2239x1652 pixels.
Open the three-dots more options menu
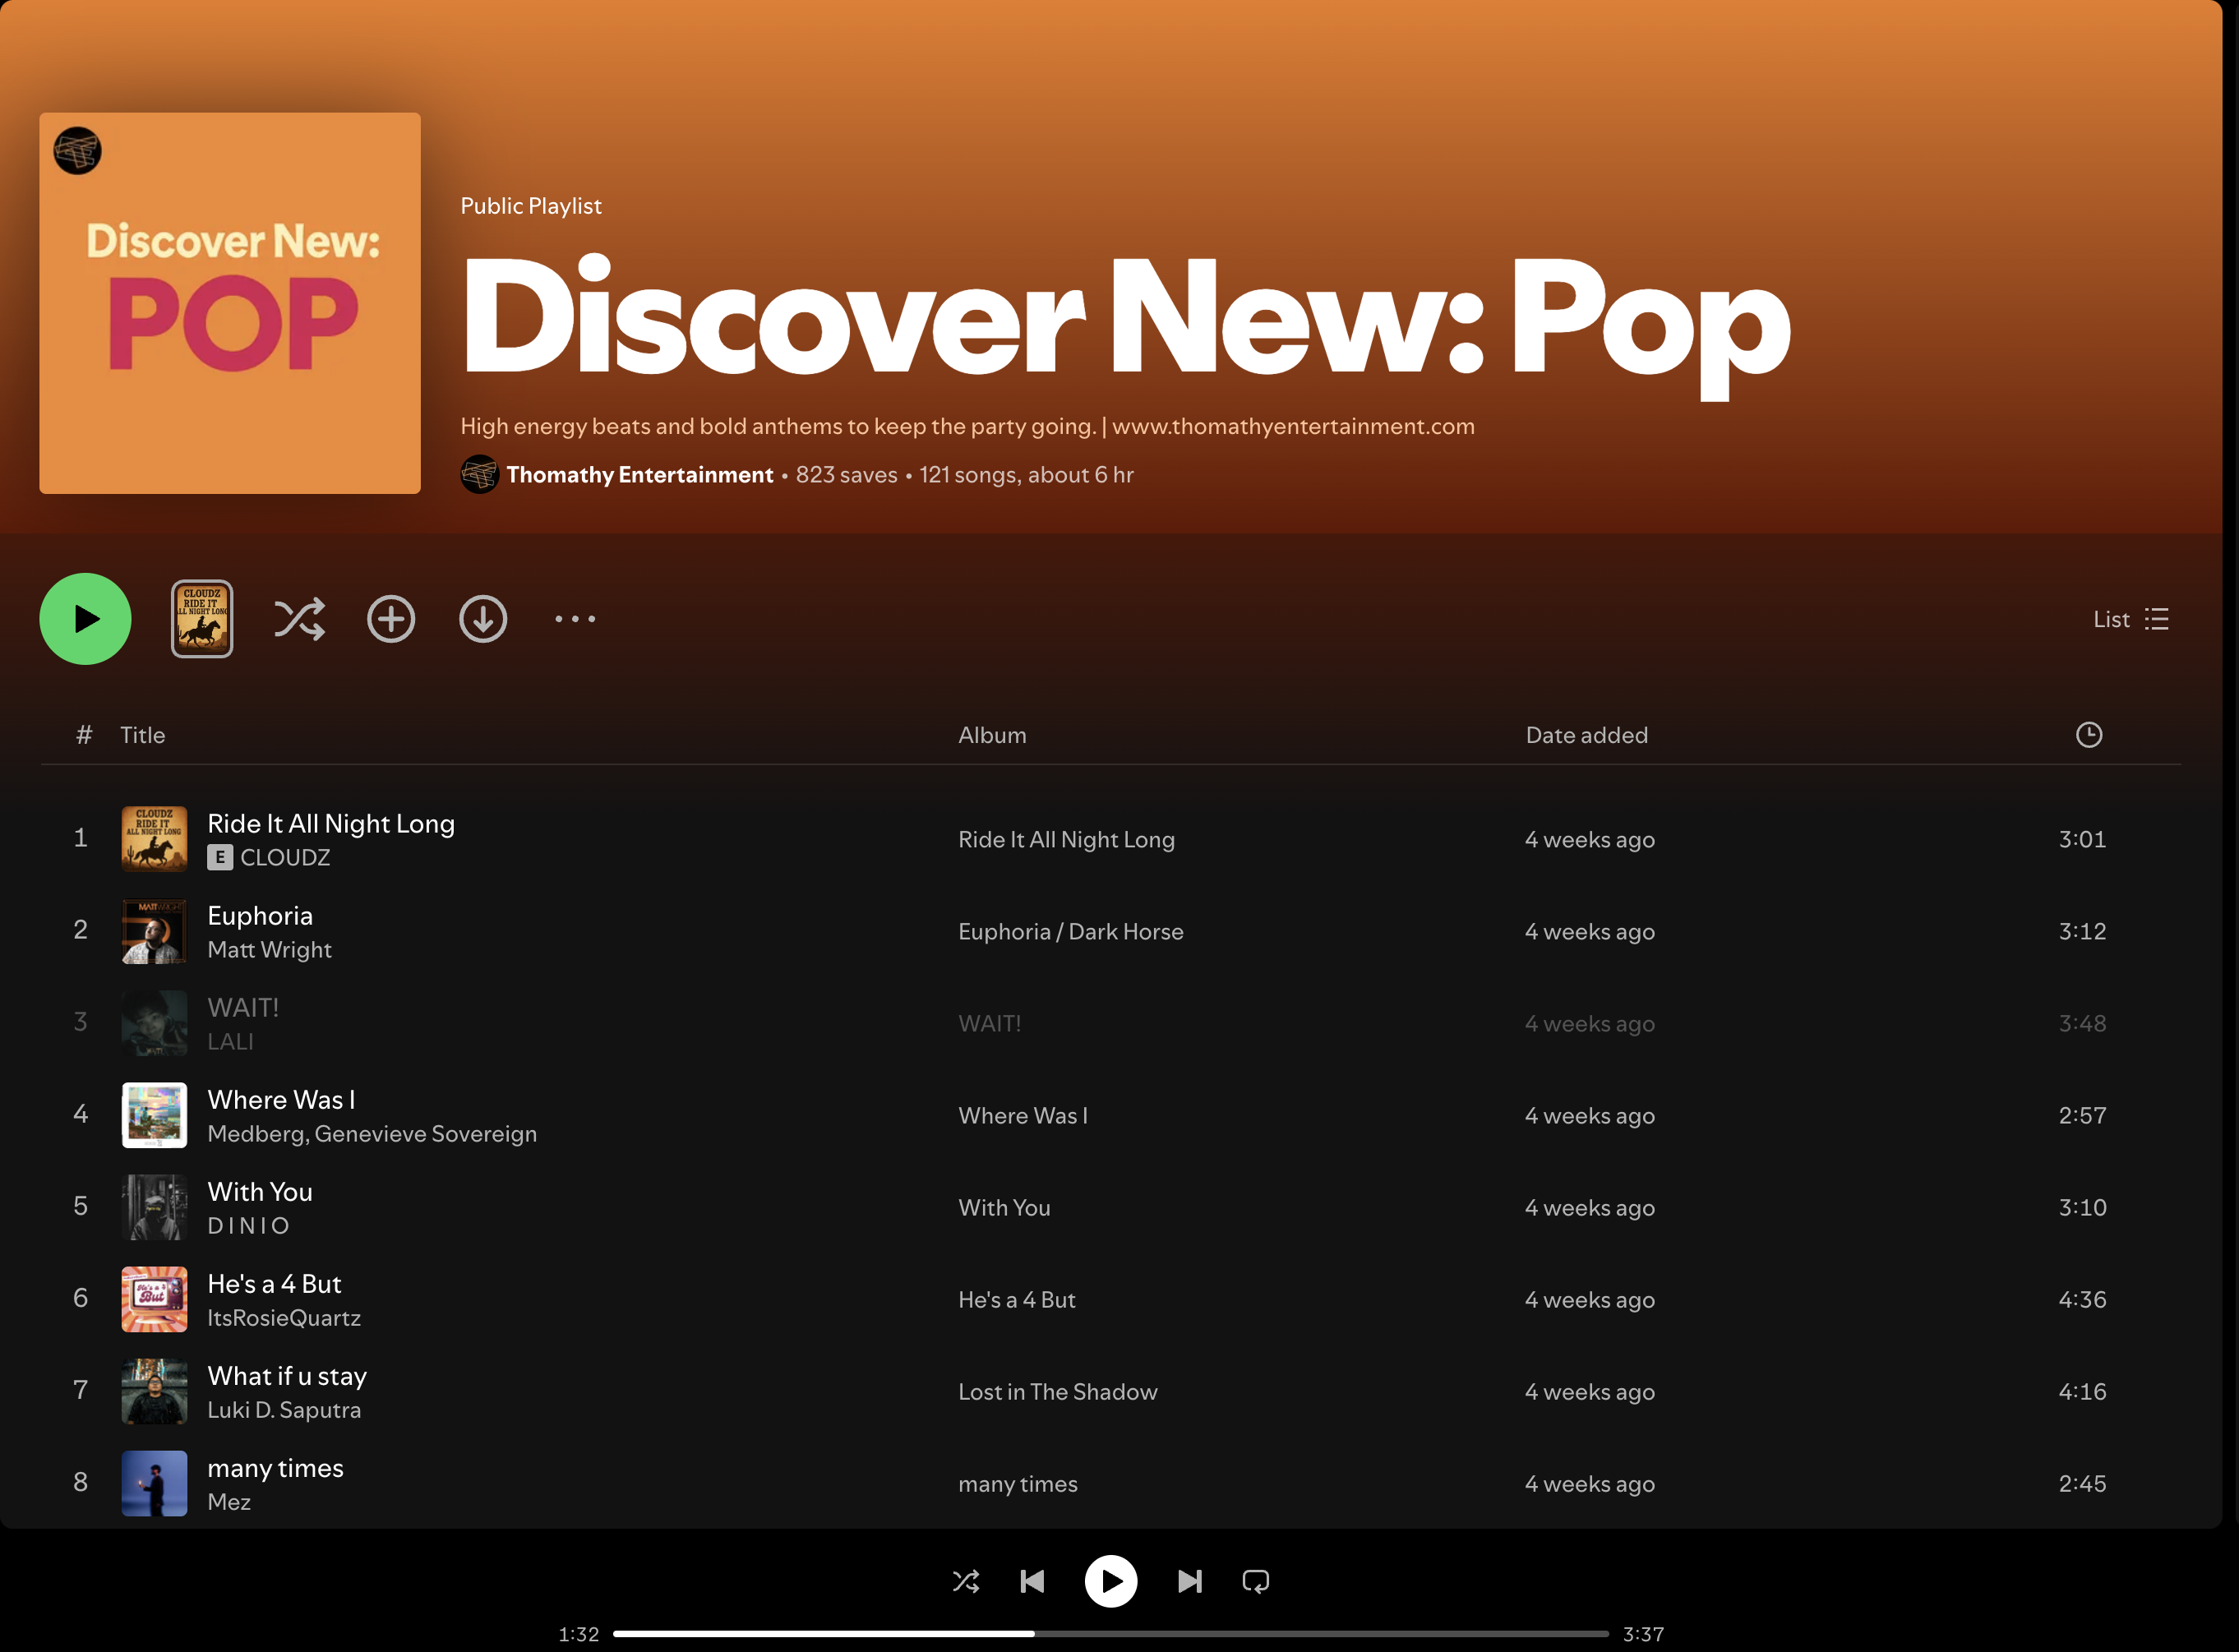[x=575, y=619]
